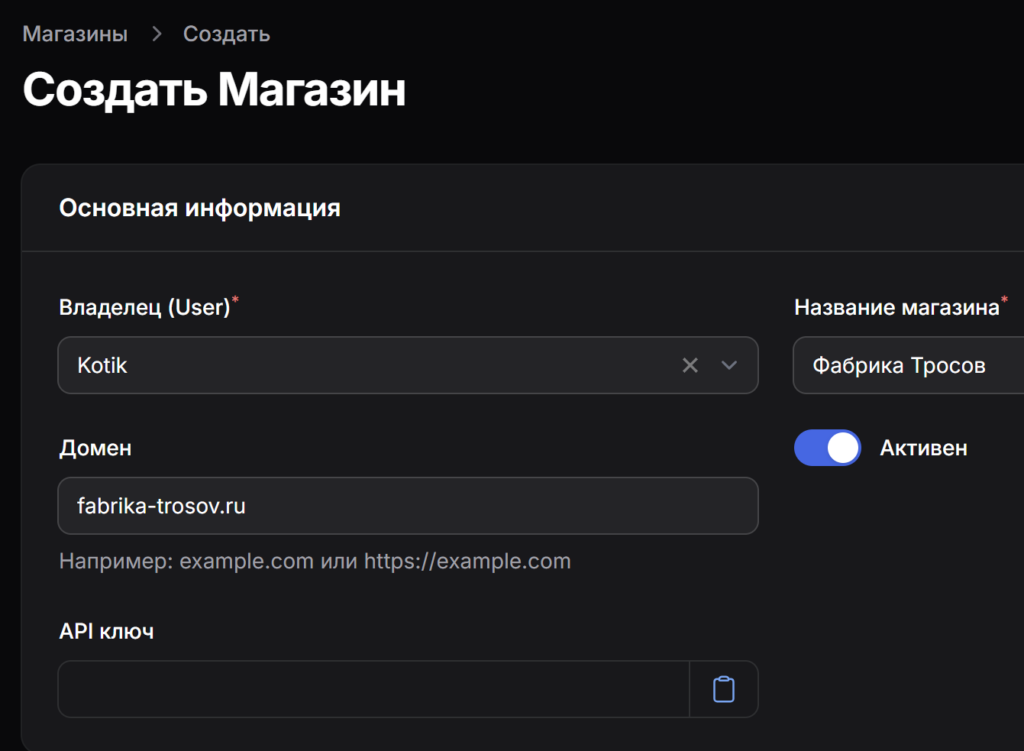Viewport: 1024px width, 751px height.
Task: Clear the selected owner Kotik with the X icon
Action: (x=690, y=366)
